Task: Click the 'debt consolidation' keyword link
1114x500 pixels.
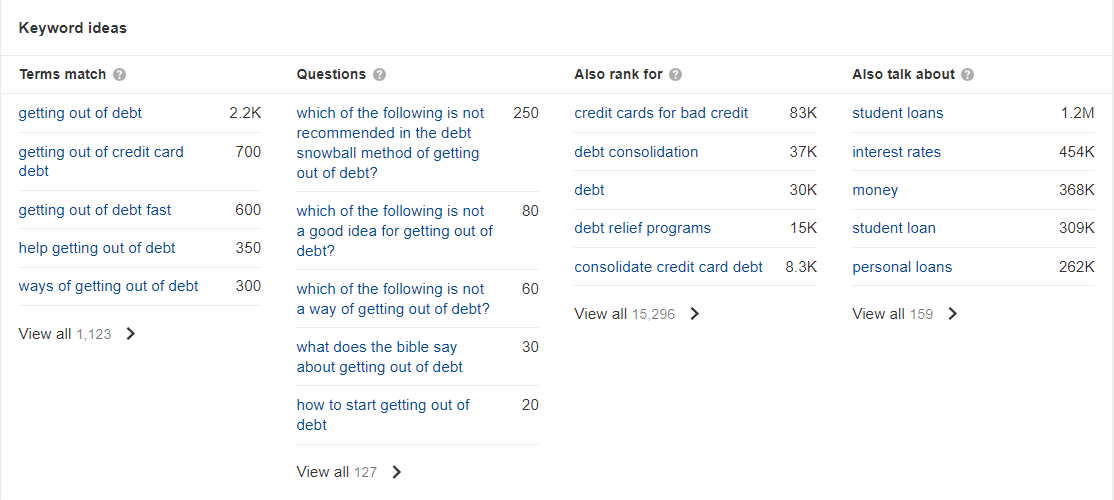Action: (636, 152)
